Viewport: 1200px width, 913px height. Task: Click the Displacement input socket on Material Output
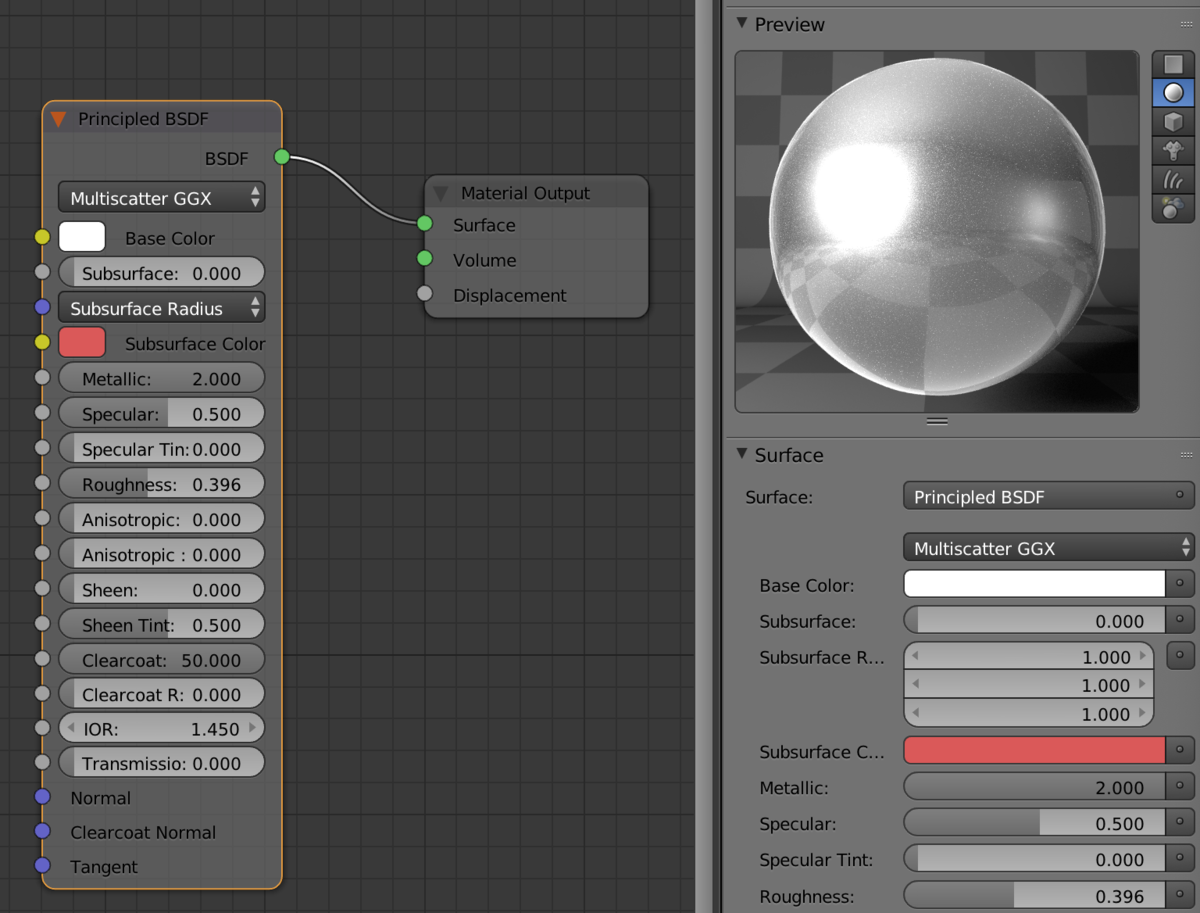tap(425, 294)
